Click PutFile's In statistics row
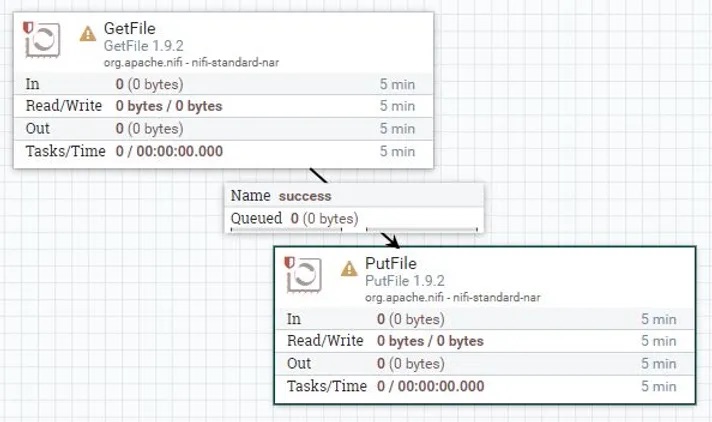The height and width of the screenshot is (422, 712). point(485,319)
